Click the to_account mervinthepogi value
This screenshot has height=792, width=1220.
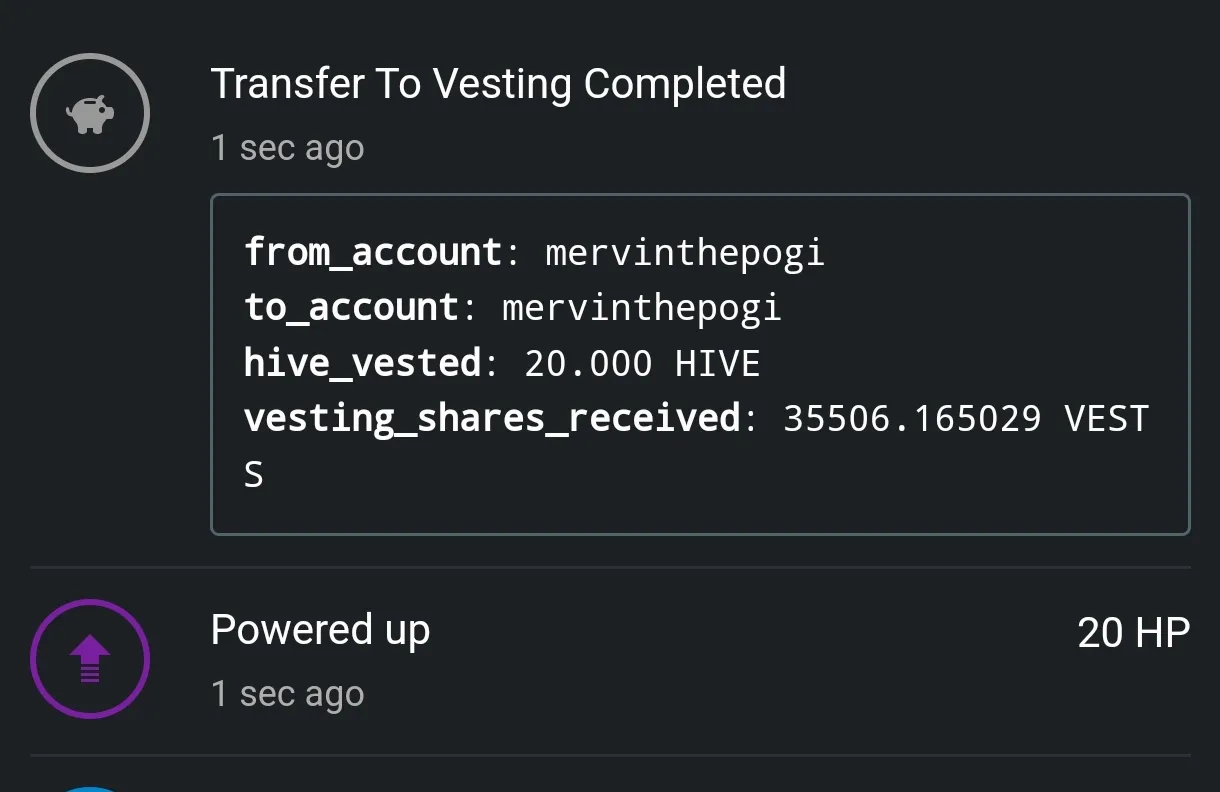641,307
